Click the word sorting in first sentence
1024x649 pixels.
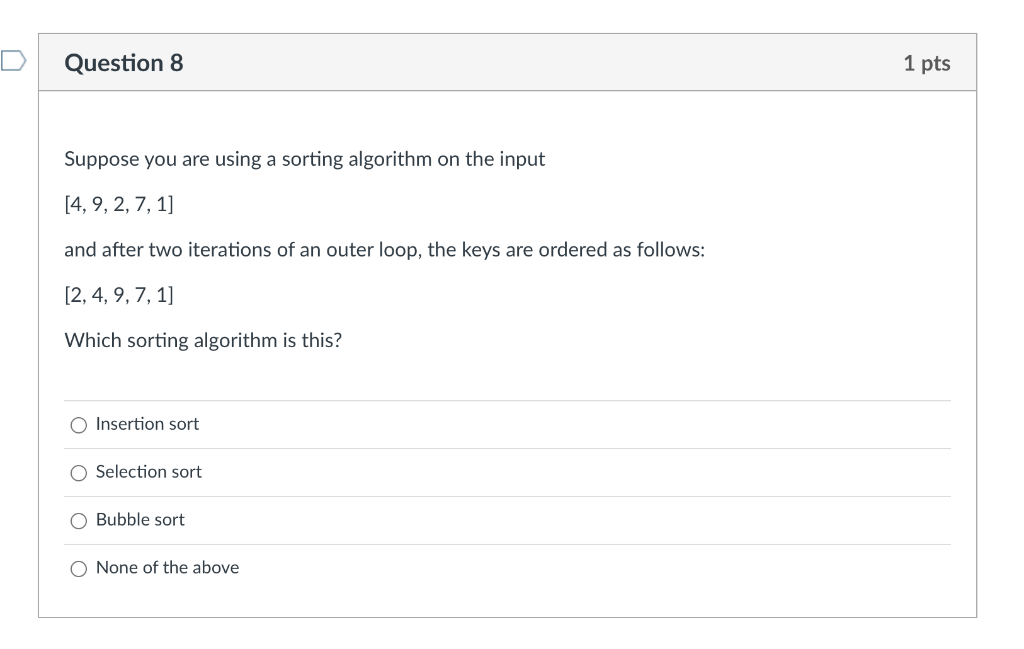coord(312,160)
